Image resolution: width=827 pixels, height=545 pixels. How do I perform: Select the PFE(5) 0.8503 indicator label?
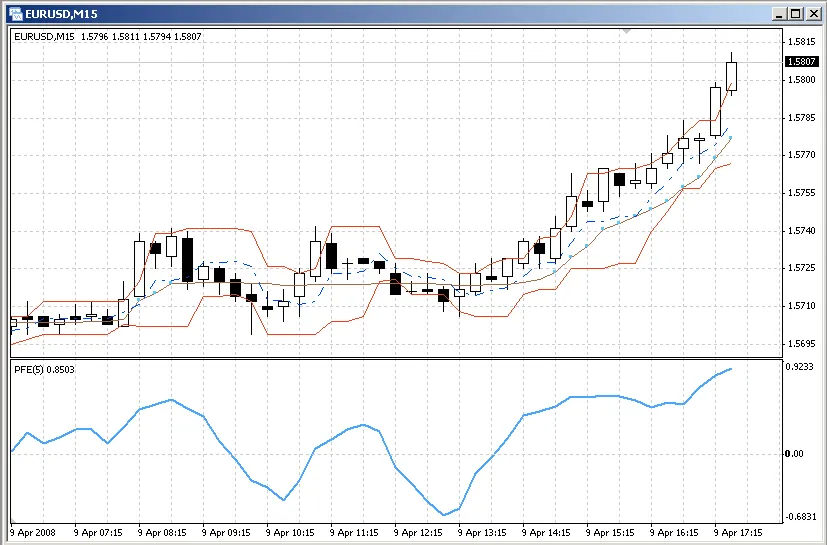tap(45, 370)
